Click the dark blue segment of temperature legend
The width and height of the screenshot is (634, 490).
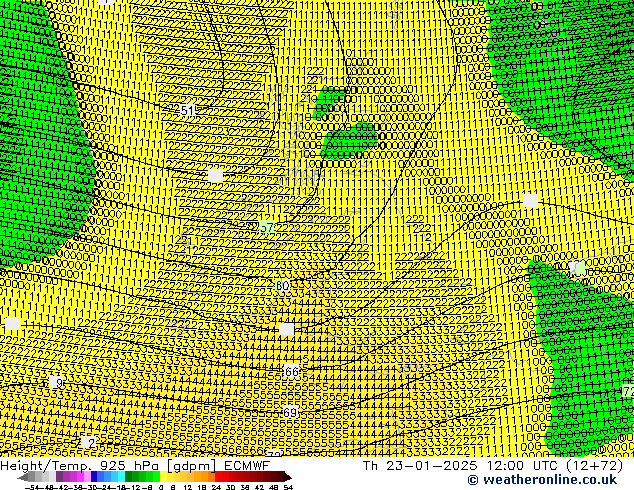[94, 477]
